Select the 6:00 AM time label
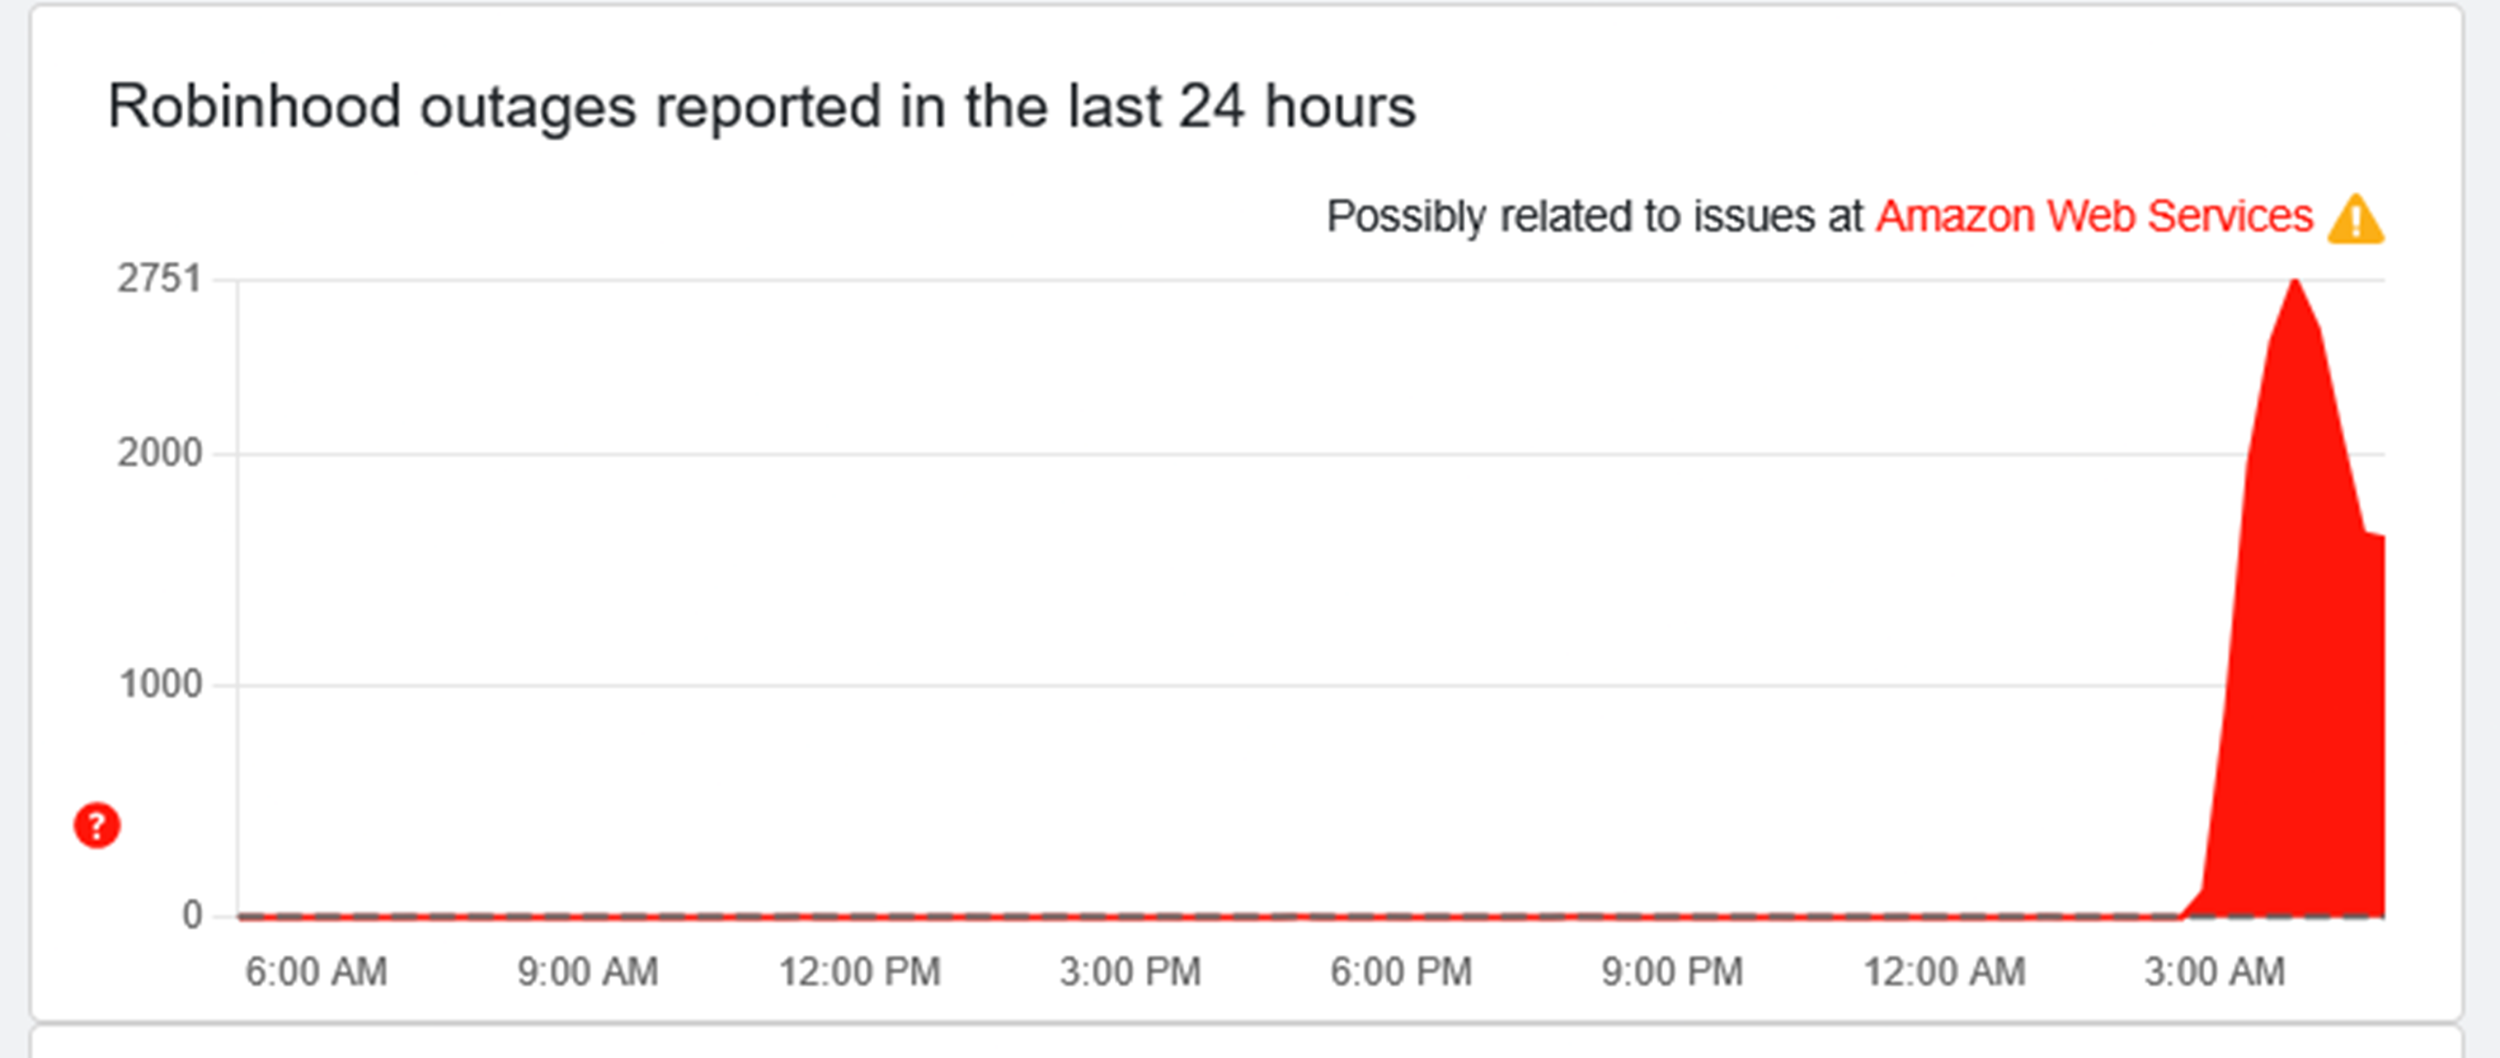The width and height of the screenshot is (2500, 1058). [x=316, y=972]
